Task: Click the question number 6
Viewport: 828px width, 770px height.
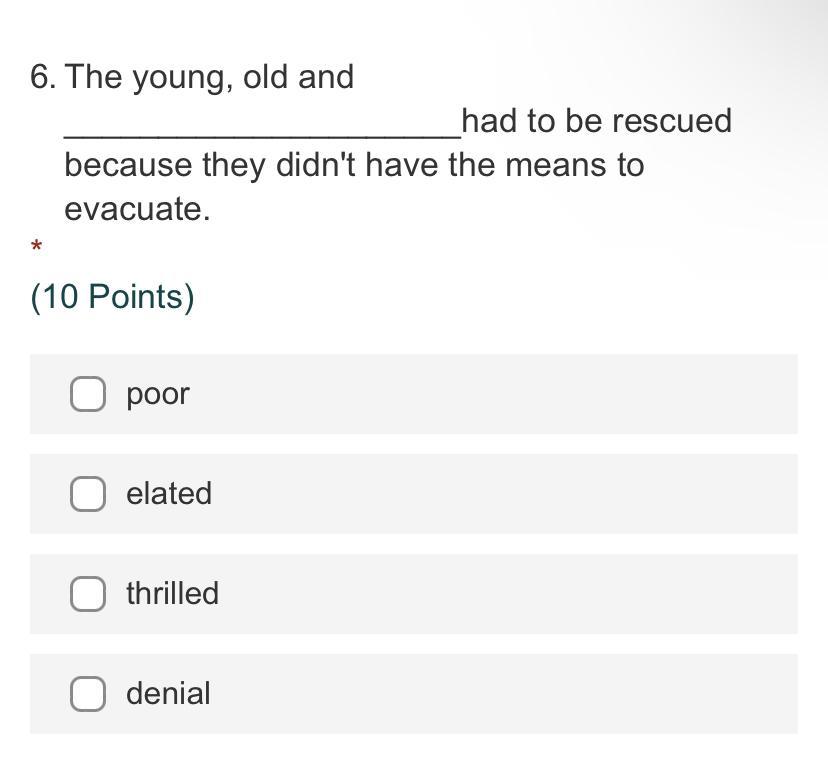Action: (x=42, y=77)
